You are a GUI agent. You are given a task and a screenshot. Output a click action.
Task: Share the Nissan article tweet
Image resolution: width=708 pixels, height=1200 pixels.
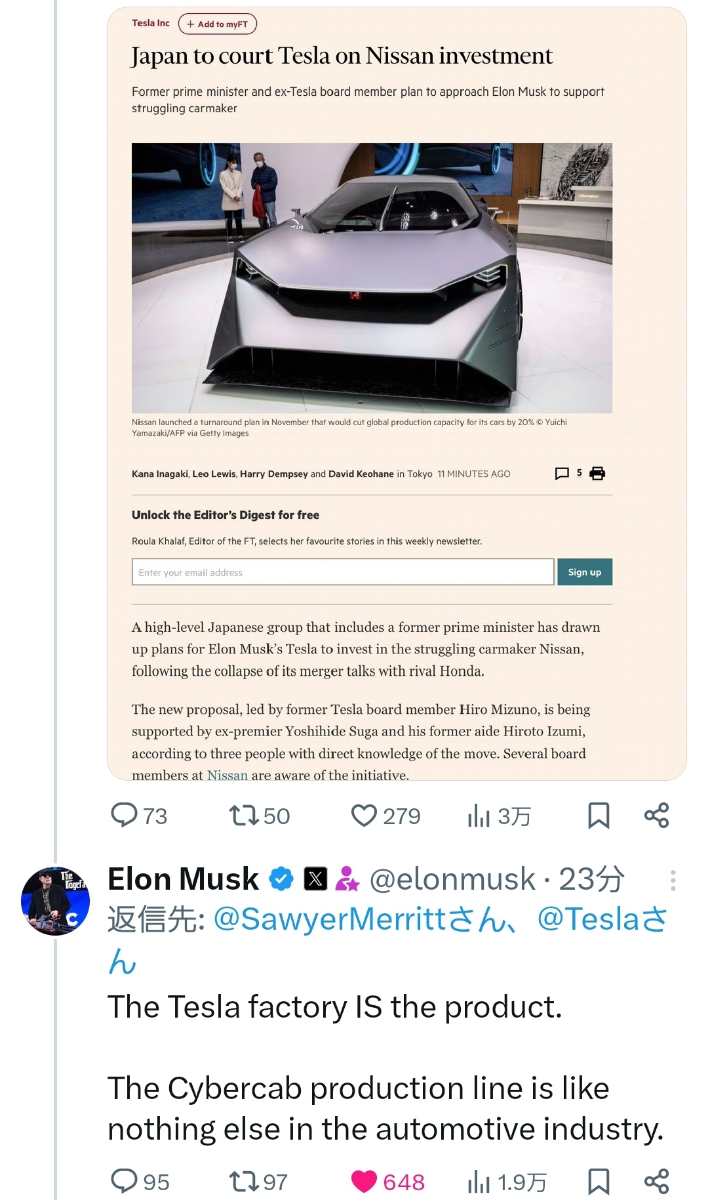657,816
